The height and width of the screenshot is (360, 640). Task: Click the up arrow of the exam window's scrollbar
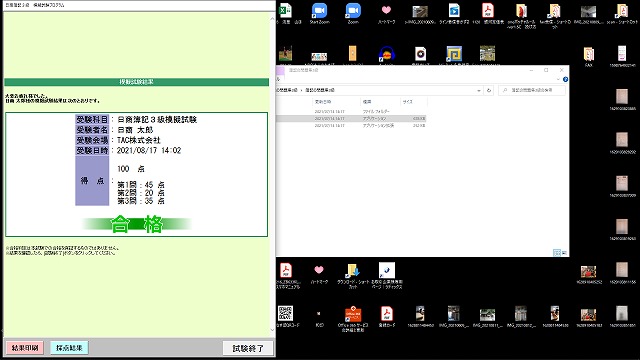click(x=272, y=19)
